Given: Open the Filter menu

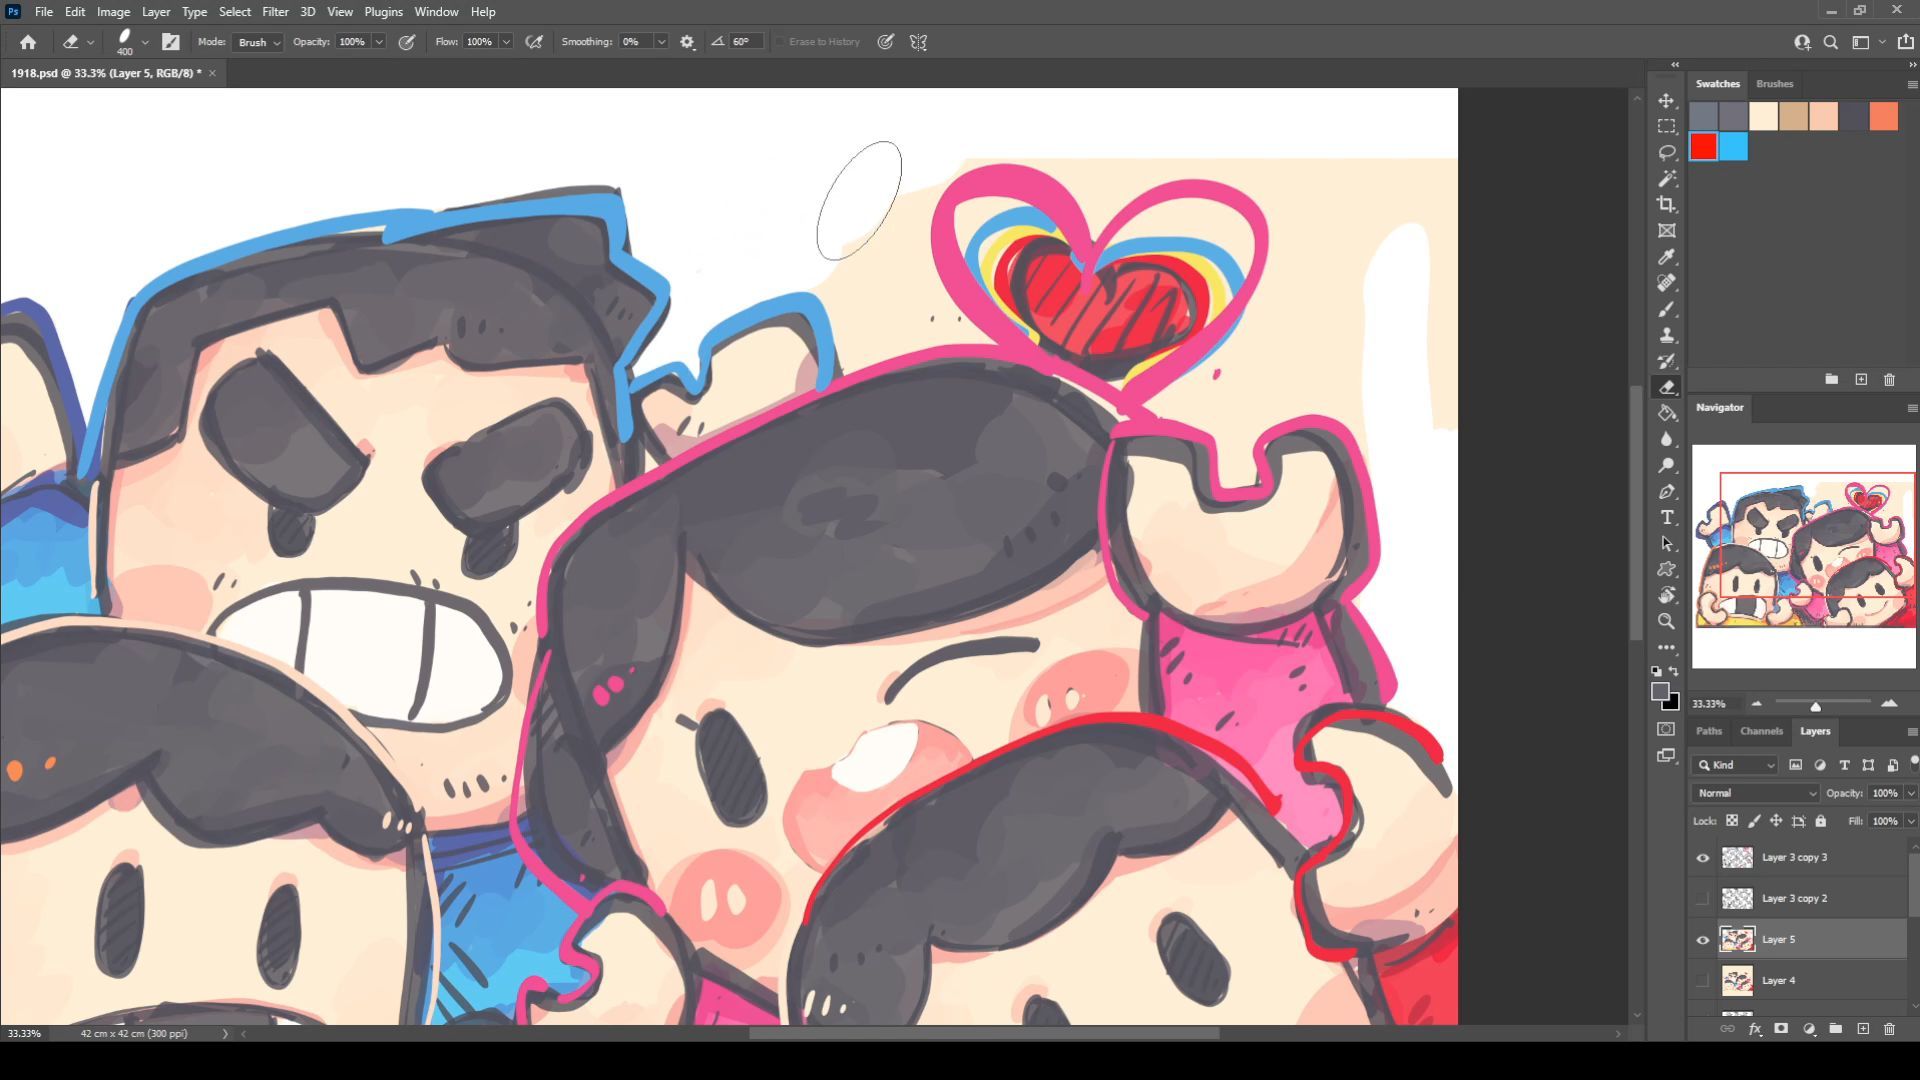Looking at the screenshot, I should [275, 12].
